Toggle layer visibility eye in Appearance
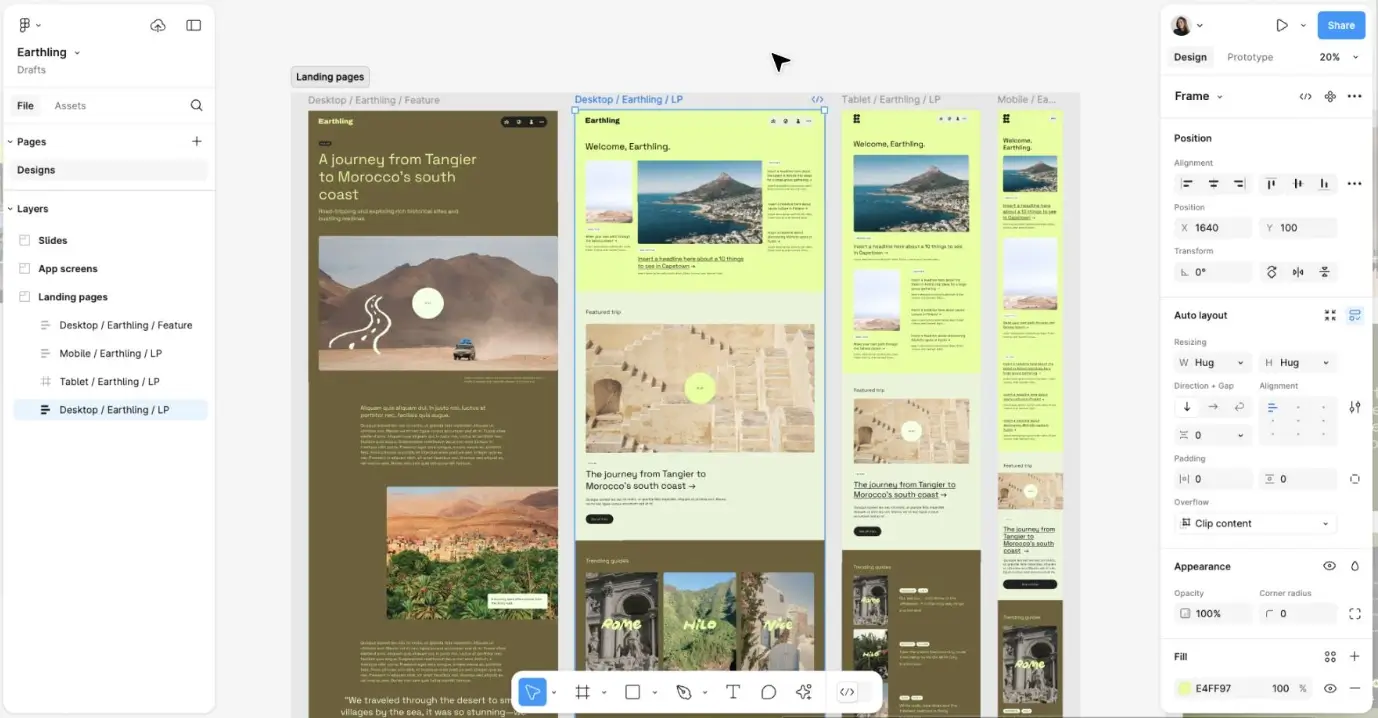Viewport: 1378px width, 718px height. tap(1330, 566)
